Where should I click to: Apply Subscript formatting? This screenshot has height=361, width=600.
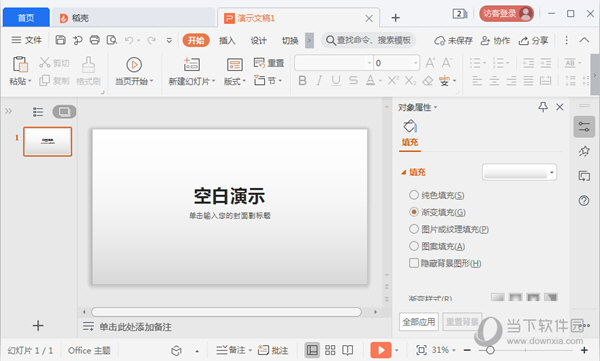[410, 80]
